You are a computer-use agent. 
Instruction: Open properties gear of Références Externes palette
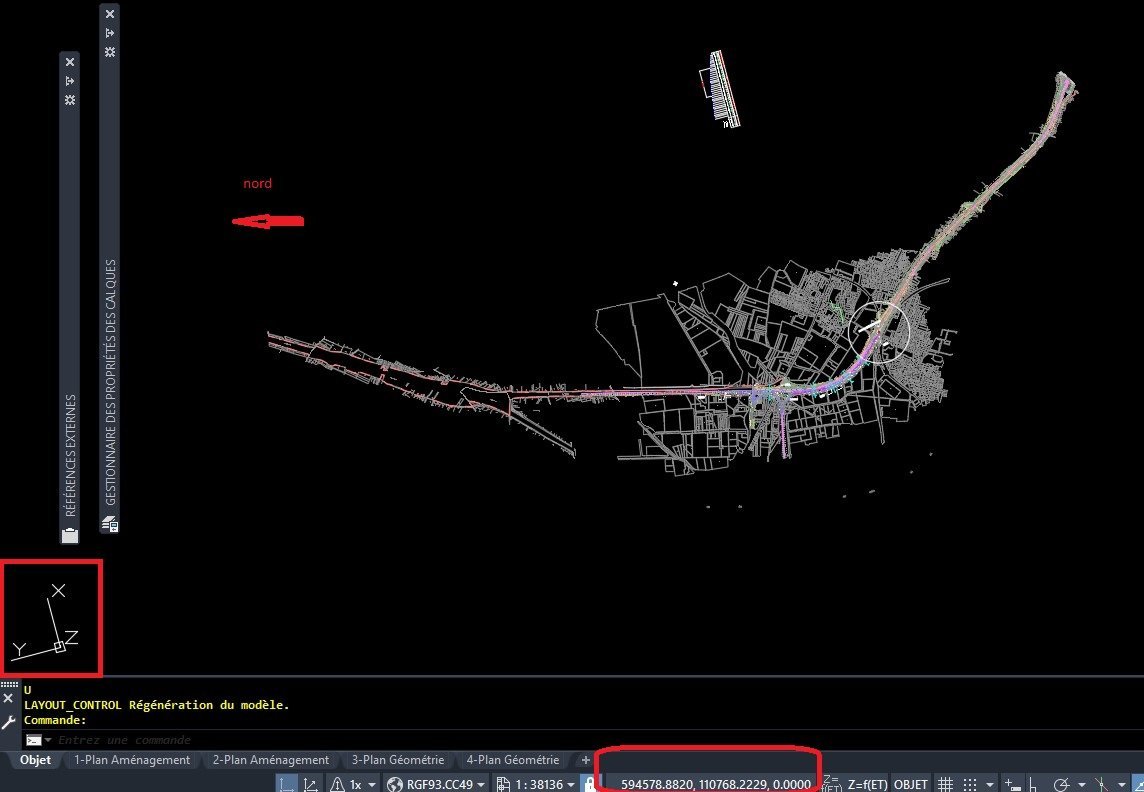pyautogui.click(x=70, y=100)
